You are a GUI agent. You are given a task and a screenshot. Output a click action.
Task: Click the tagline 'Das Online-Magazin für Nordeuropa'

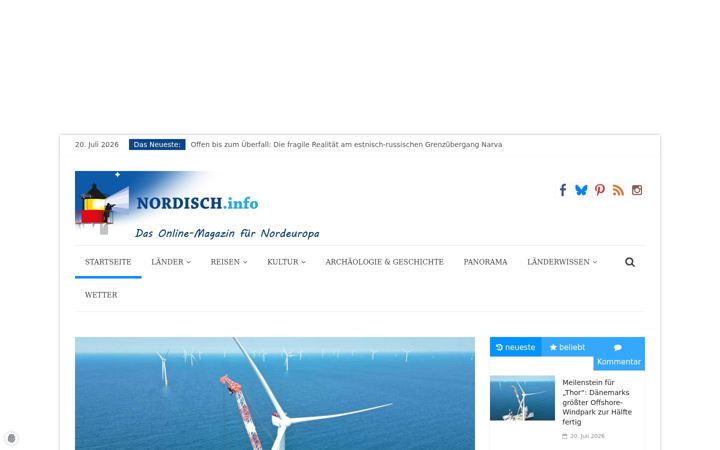[227, 233]
